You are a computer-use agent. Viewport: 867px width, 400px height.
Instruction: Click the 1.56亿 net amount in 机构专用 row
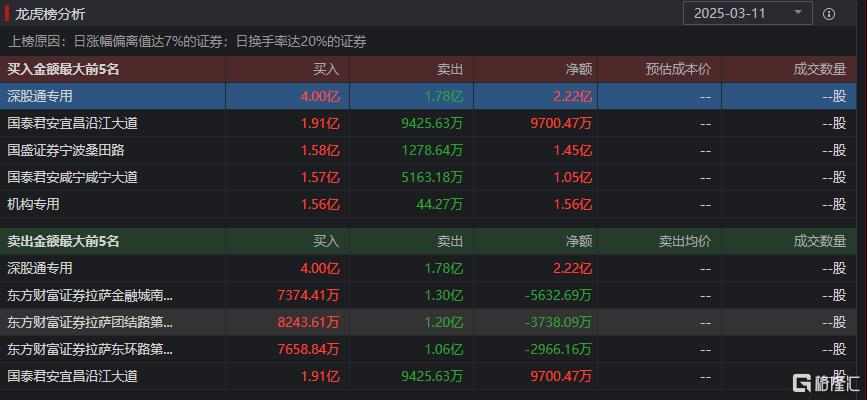pyautogui.click(x=572, y=204)
